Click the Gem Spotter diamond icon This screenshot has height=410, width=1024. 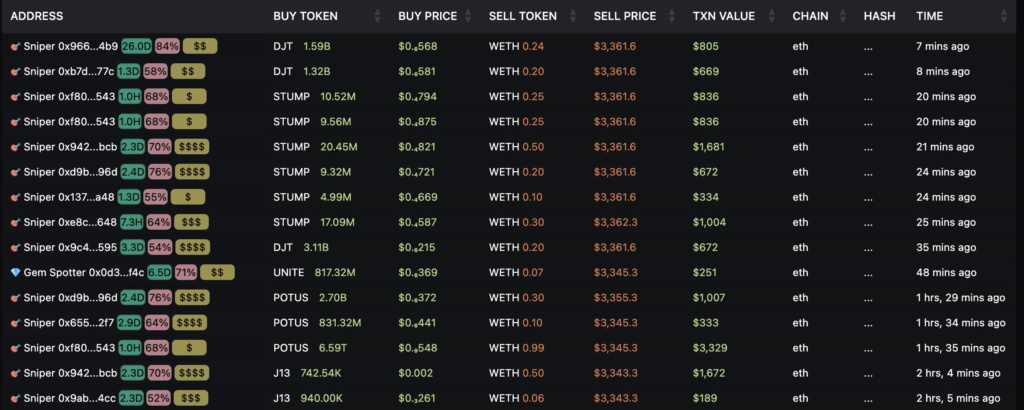click(x=15, y=272)
